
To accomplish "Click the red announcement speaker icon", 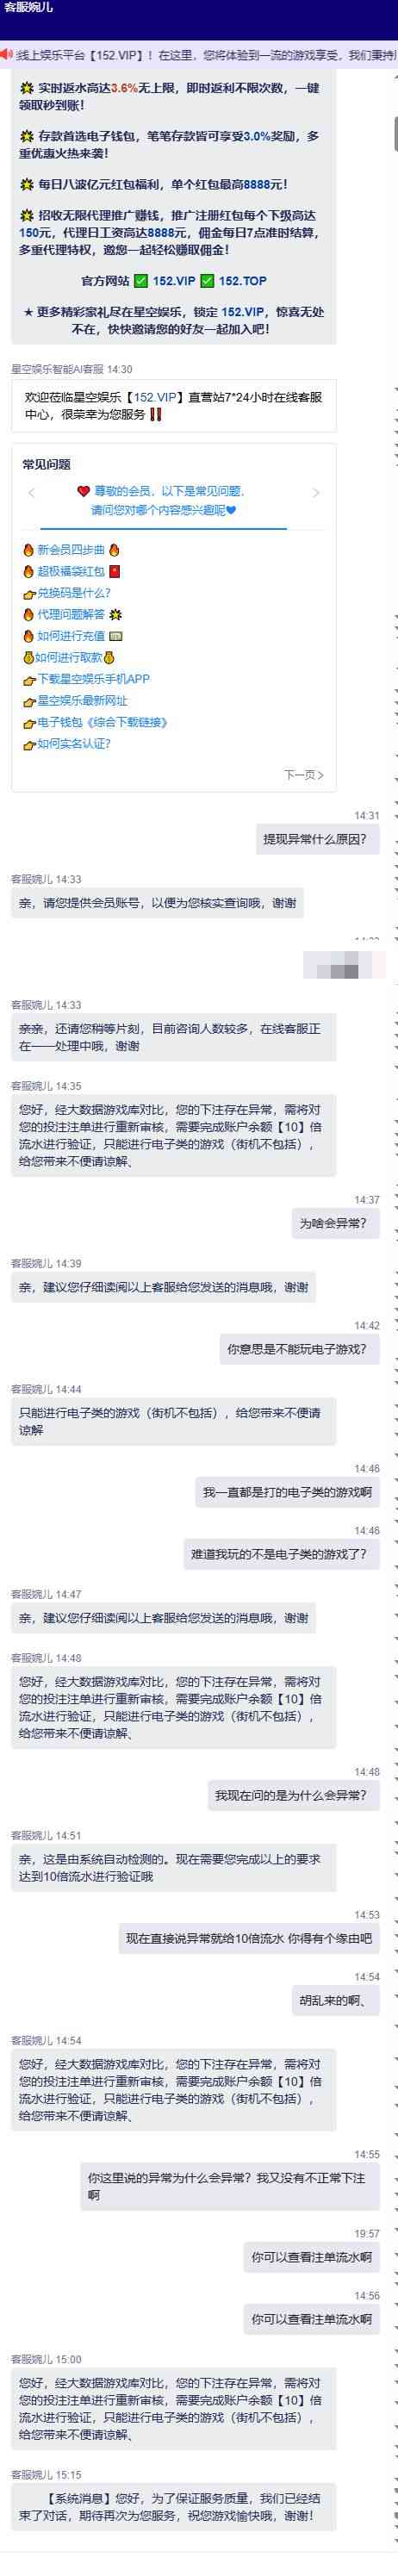I will point(6,53).
